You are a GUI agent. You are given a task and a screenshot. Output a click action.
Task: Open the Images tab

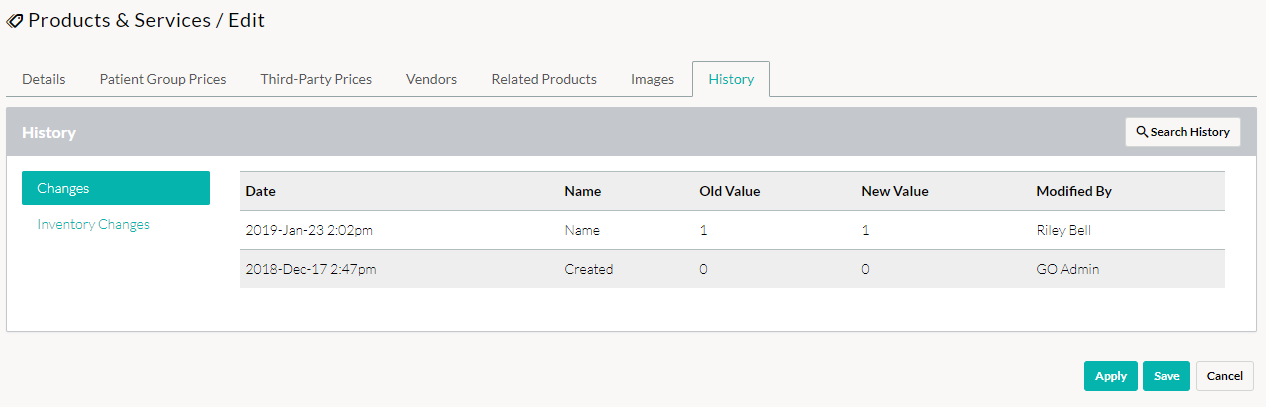click(652, 79)
